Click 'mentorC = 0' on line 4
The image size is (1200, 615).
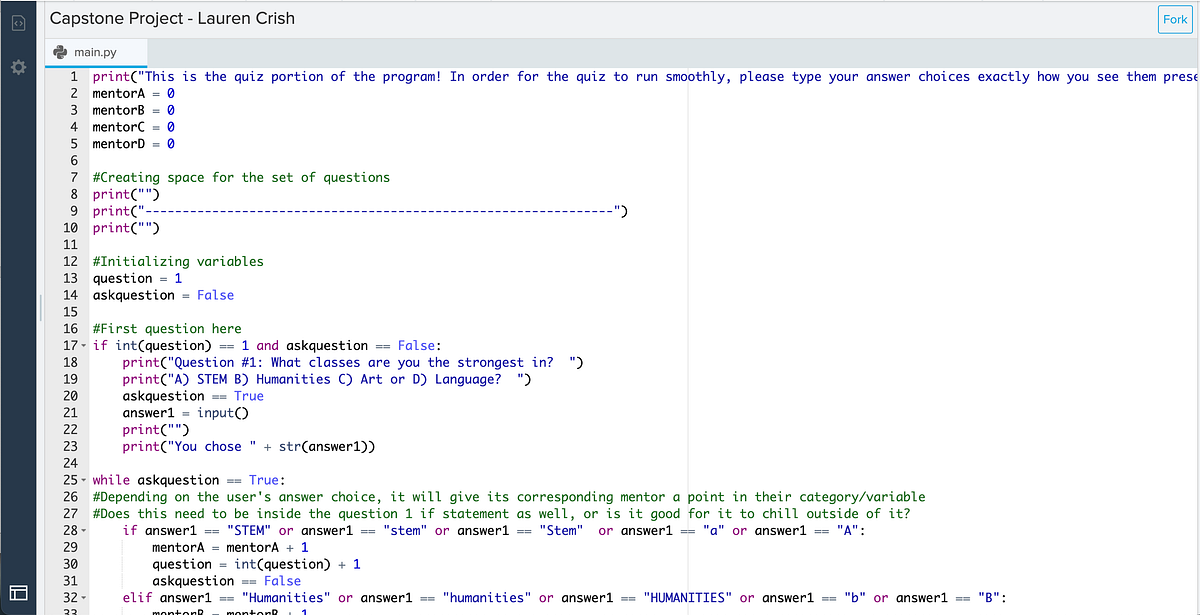(134, 128)
